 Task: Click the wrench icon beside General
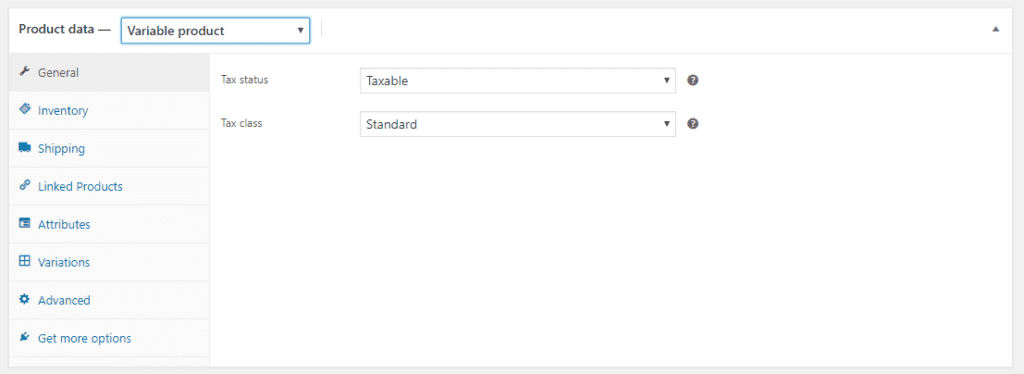pyautogui.click(x=24, y=72)
